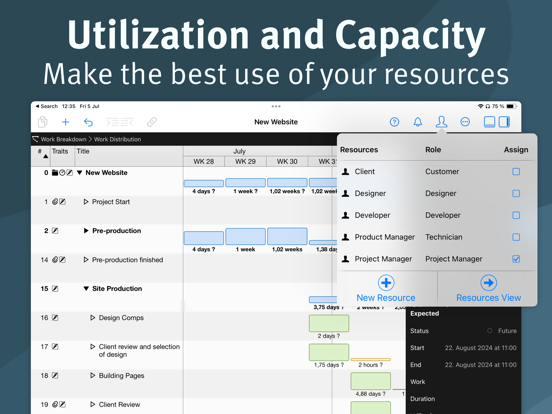
Task: Select the Work Breakdown breadcrumb
Action: click(63, 139)
